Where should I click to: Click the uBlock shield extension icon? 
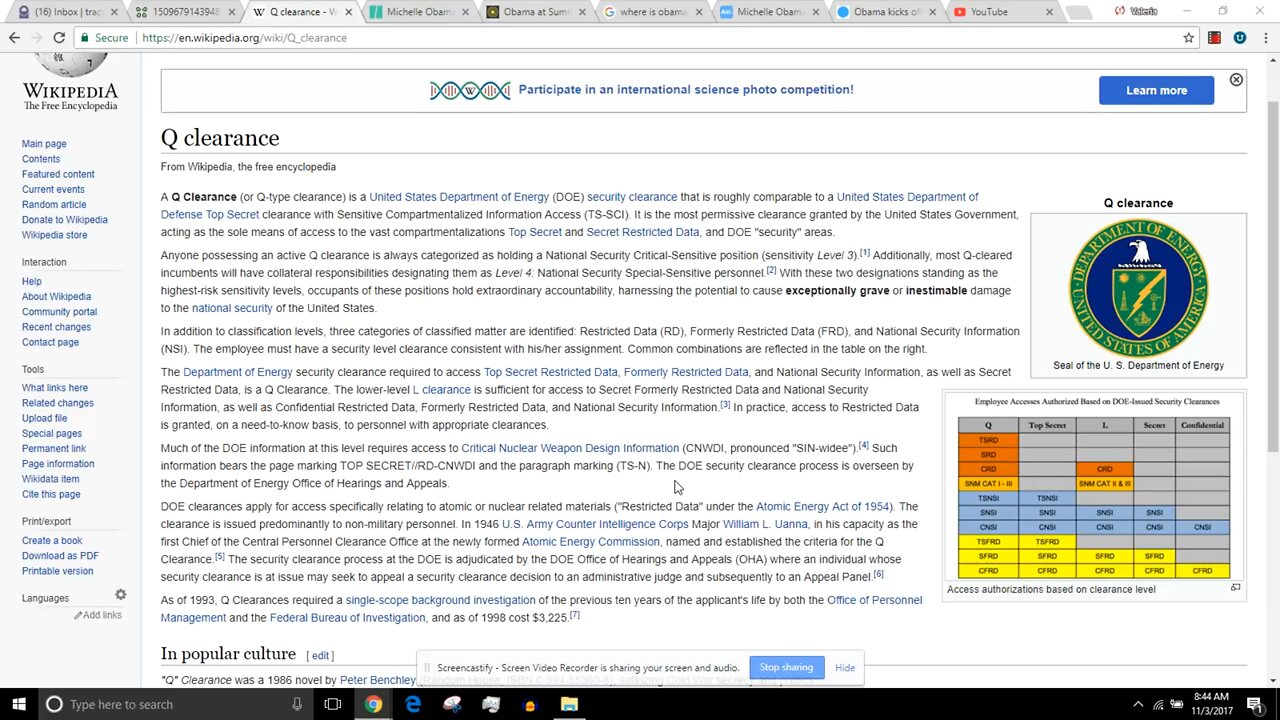coord(1240,37)
